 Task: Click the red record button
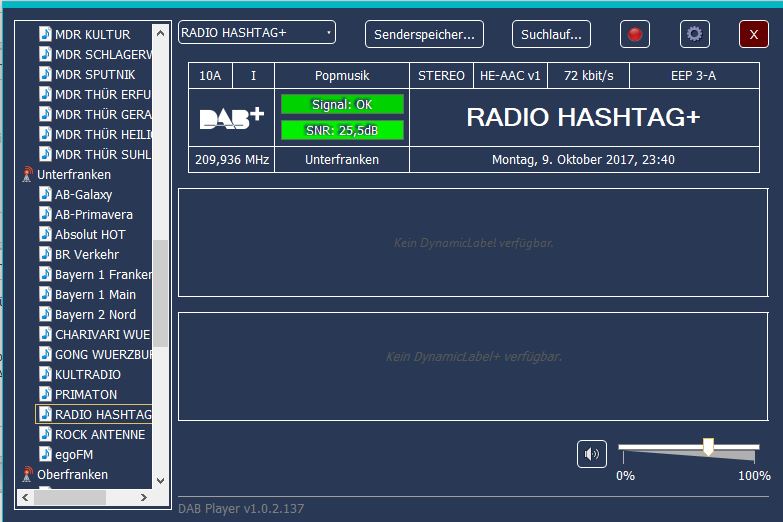coord(634,34)
